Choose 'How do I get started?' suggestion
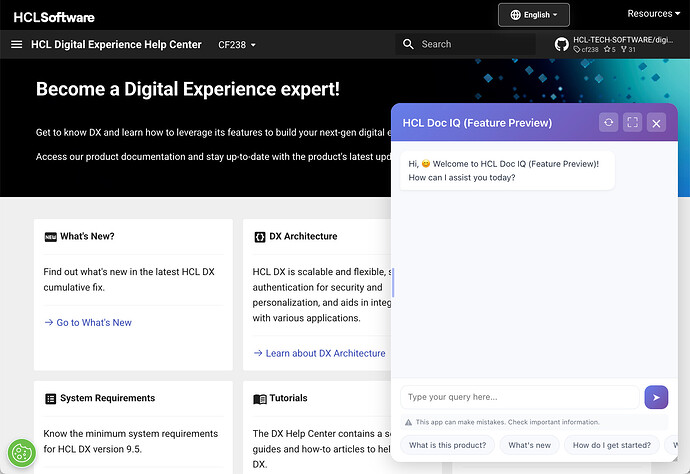The height and width of the screenshot is (474, 690). (612, 445)
